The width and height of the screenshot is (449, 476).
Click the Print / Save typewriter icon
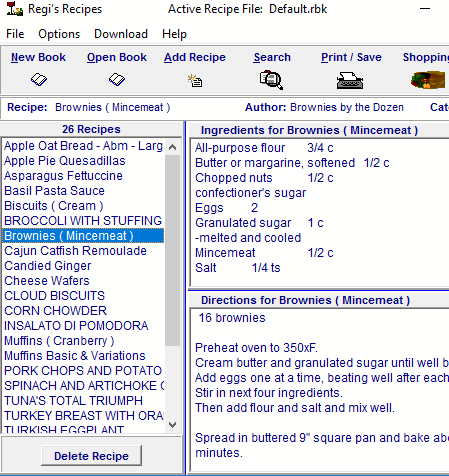point(350,81)
